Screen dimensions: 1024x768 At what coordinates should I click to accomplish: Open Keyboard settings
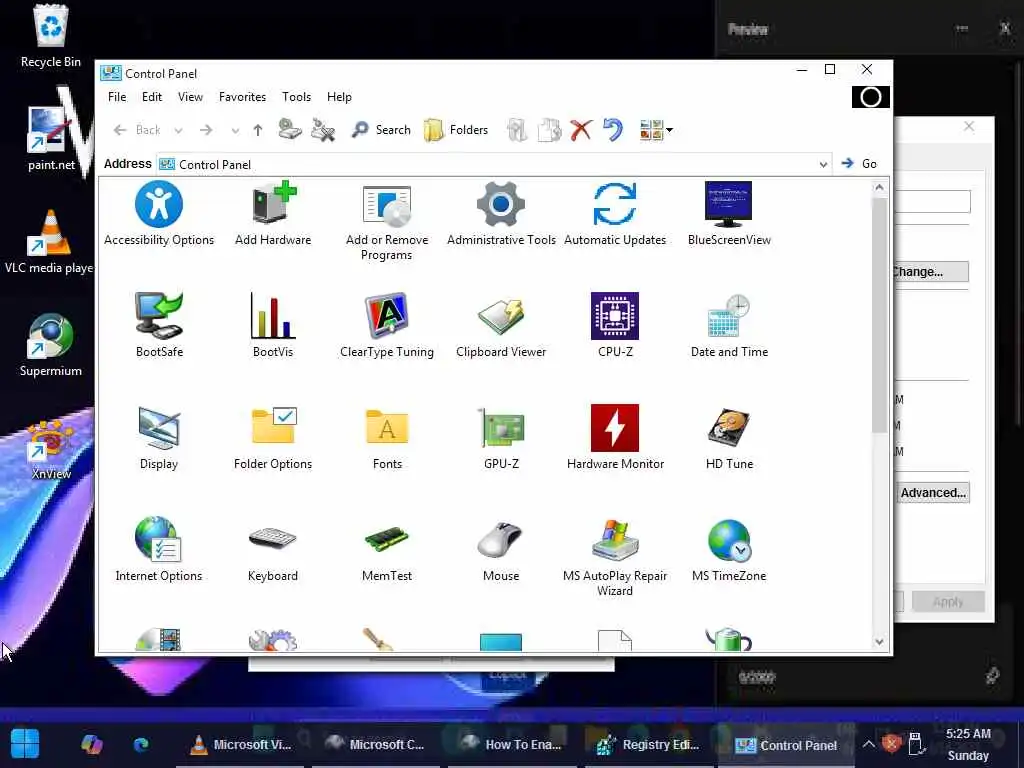click(x=273, y=549)
